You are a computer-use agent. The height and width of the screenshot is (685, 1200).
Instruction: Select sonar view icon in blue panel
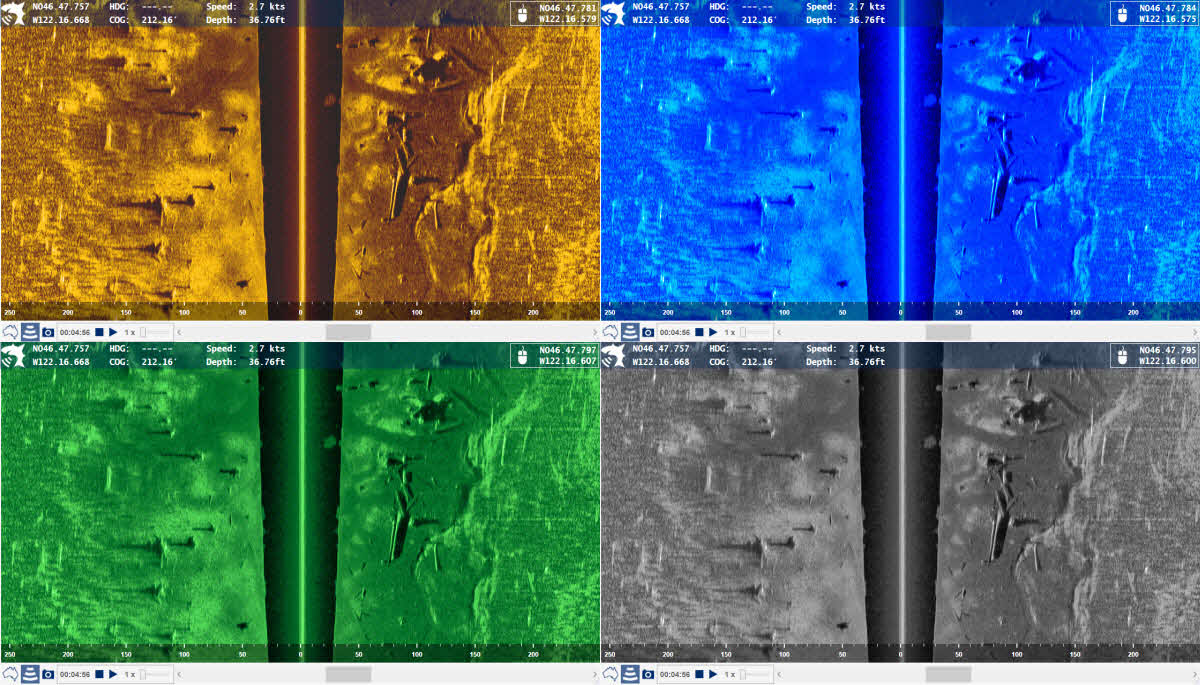coord(630,331)
